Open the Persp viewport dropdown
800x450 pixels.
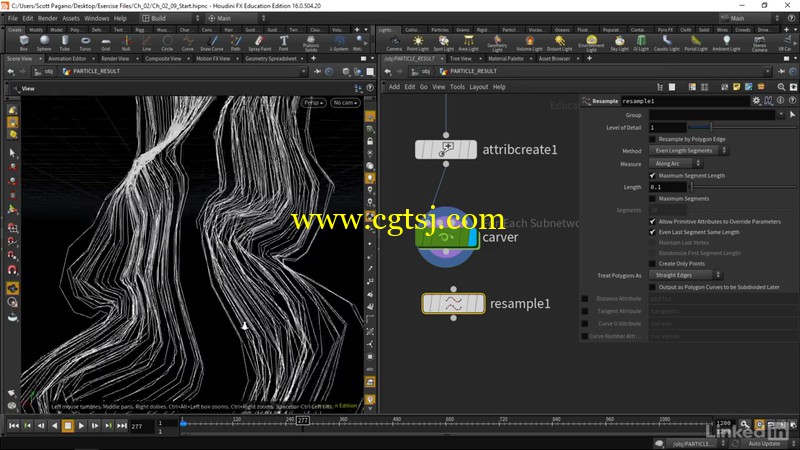(x=314, y=103)
